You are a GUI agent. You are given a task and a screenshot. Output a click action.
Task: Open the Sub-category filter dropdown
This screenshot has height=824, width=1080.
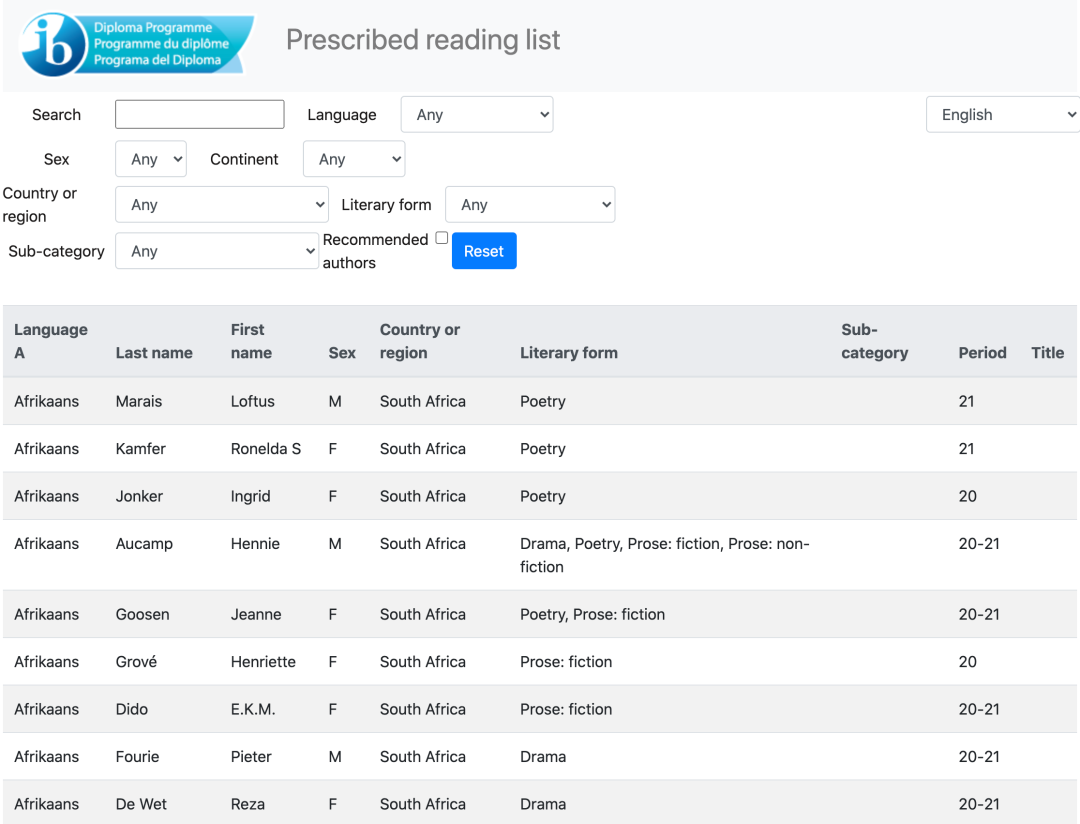(217, 251)
